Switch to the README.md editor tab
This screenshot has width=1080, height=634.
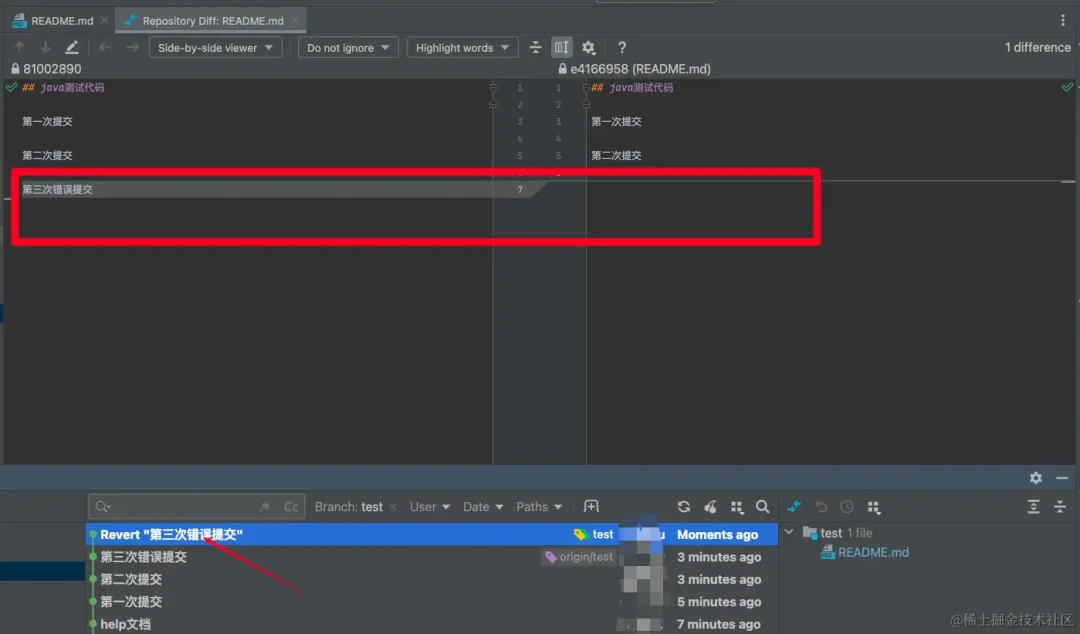[x=54, y=21]
